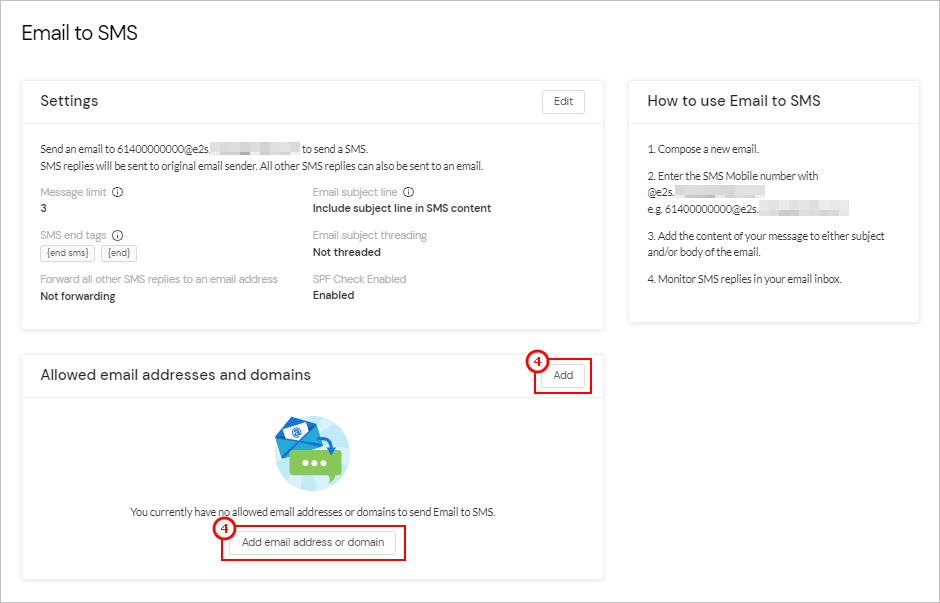Click the 'SMS end tags' label

[73, 236]
